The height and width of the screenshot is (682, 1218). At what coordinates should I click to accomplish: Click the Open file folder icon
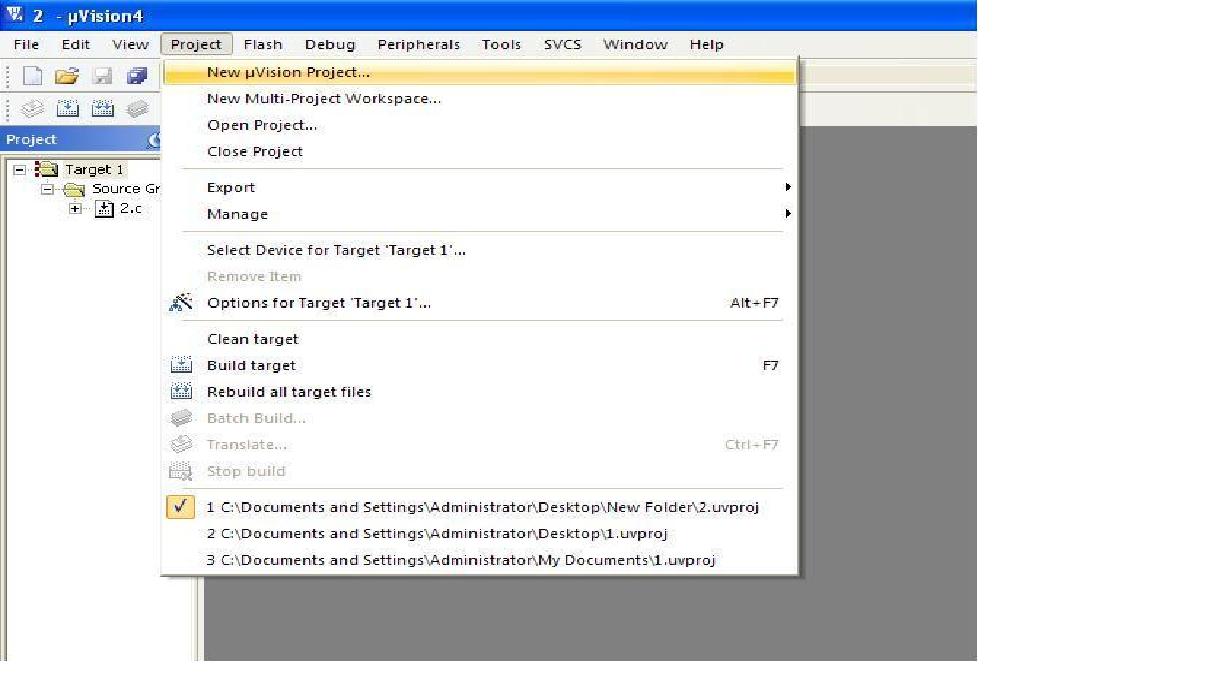click(x=66, y=76)
